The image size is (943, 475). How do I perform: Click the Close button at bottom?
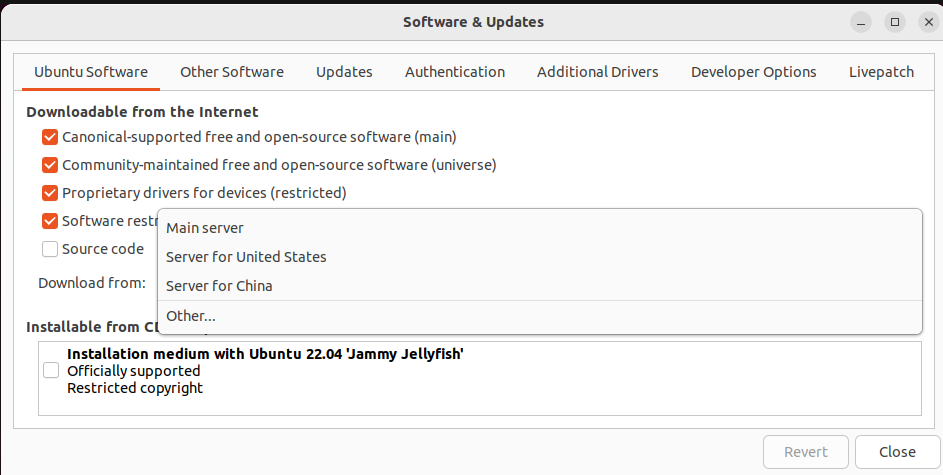pos(897,452)
